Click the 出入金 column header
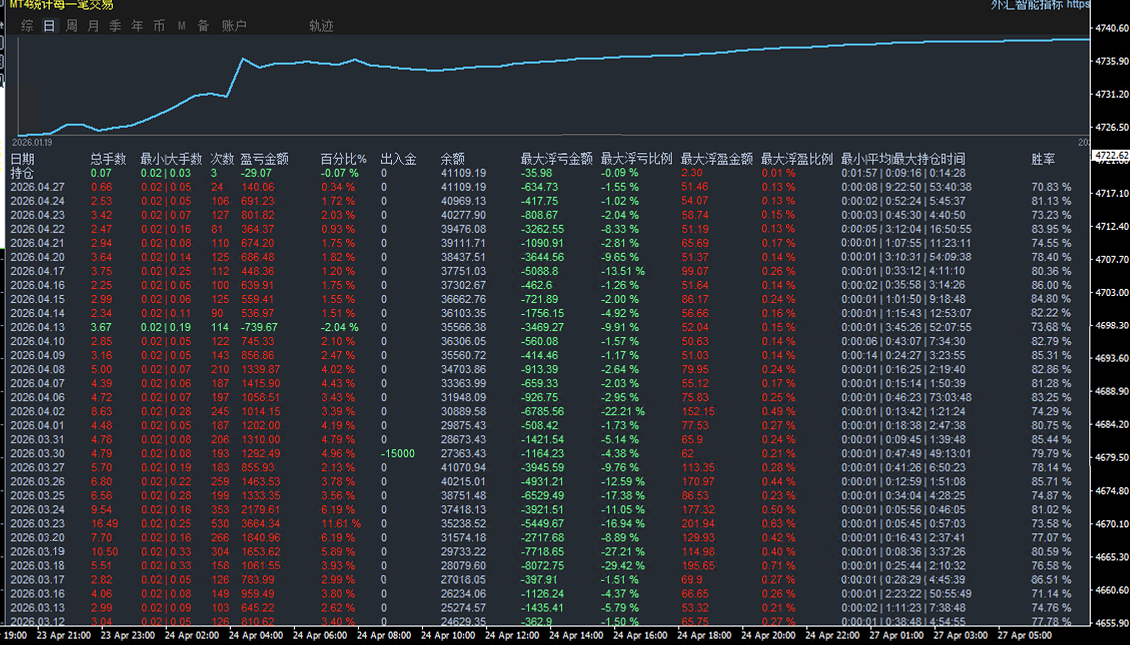This screenshot has height=645, width=1130. pos(399,159)
